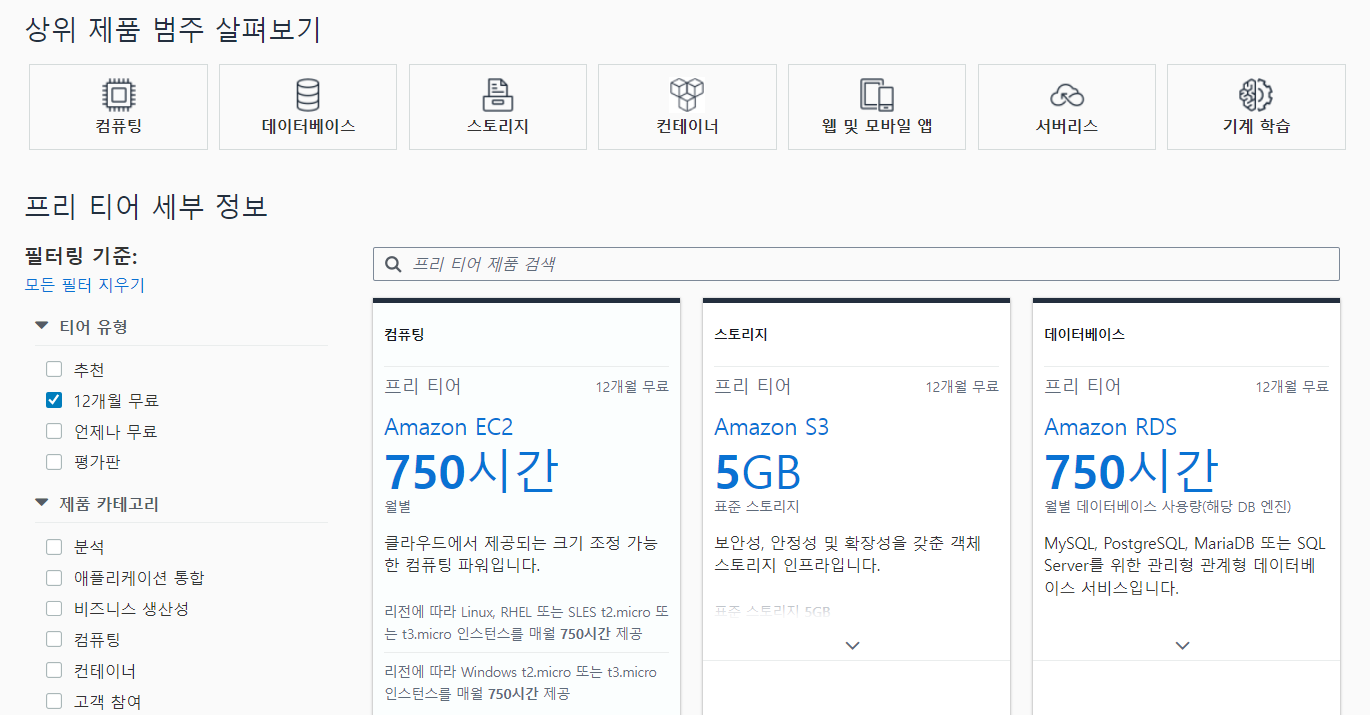This screenshot has width=1370, height=715.
Task: Click the Windows t2.micro detail text
Action: 520,683
